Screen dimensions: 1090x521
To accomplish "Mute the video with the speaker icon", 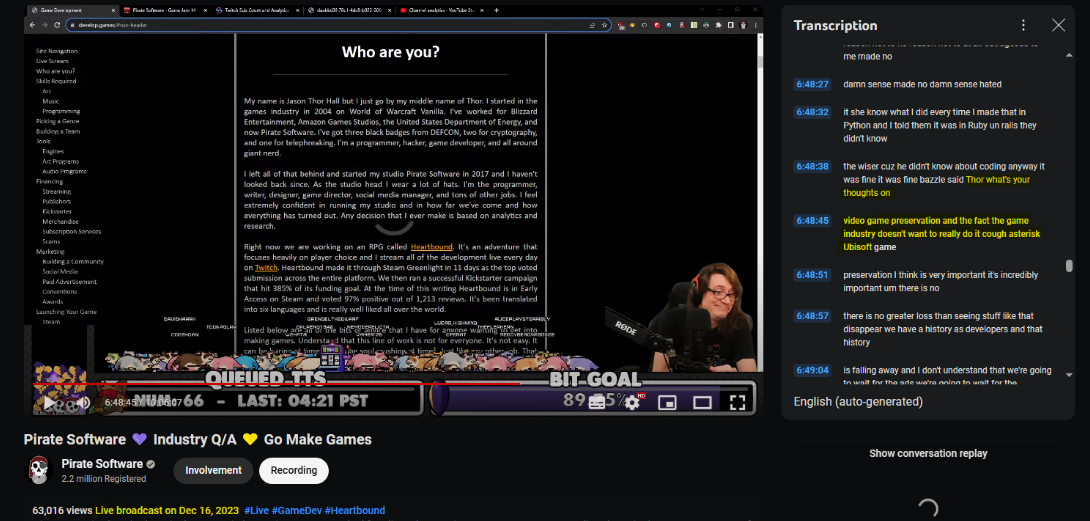I will pos(83,402).
